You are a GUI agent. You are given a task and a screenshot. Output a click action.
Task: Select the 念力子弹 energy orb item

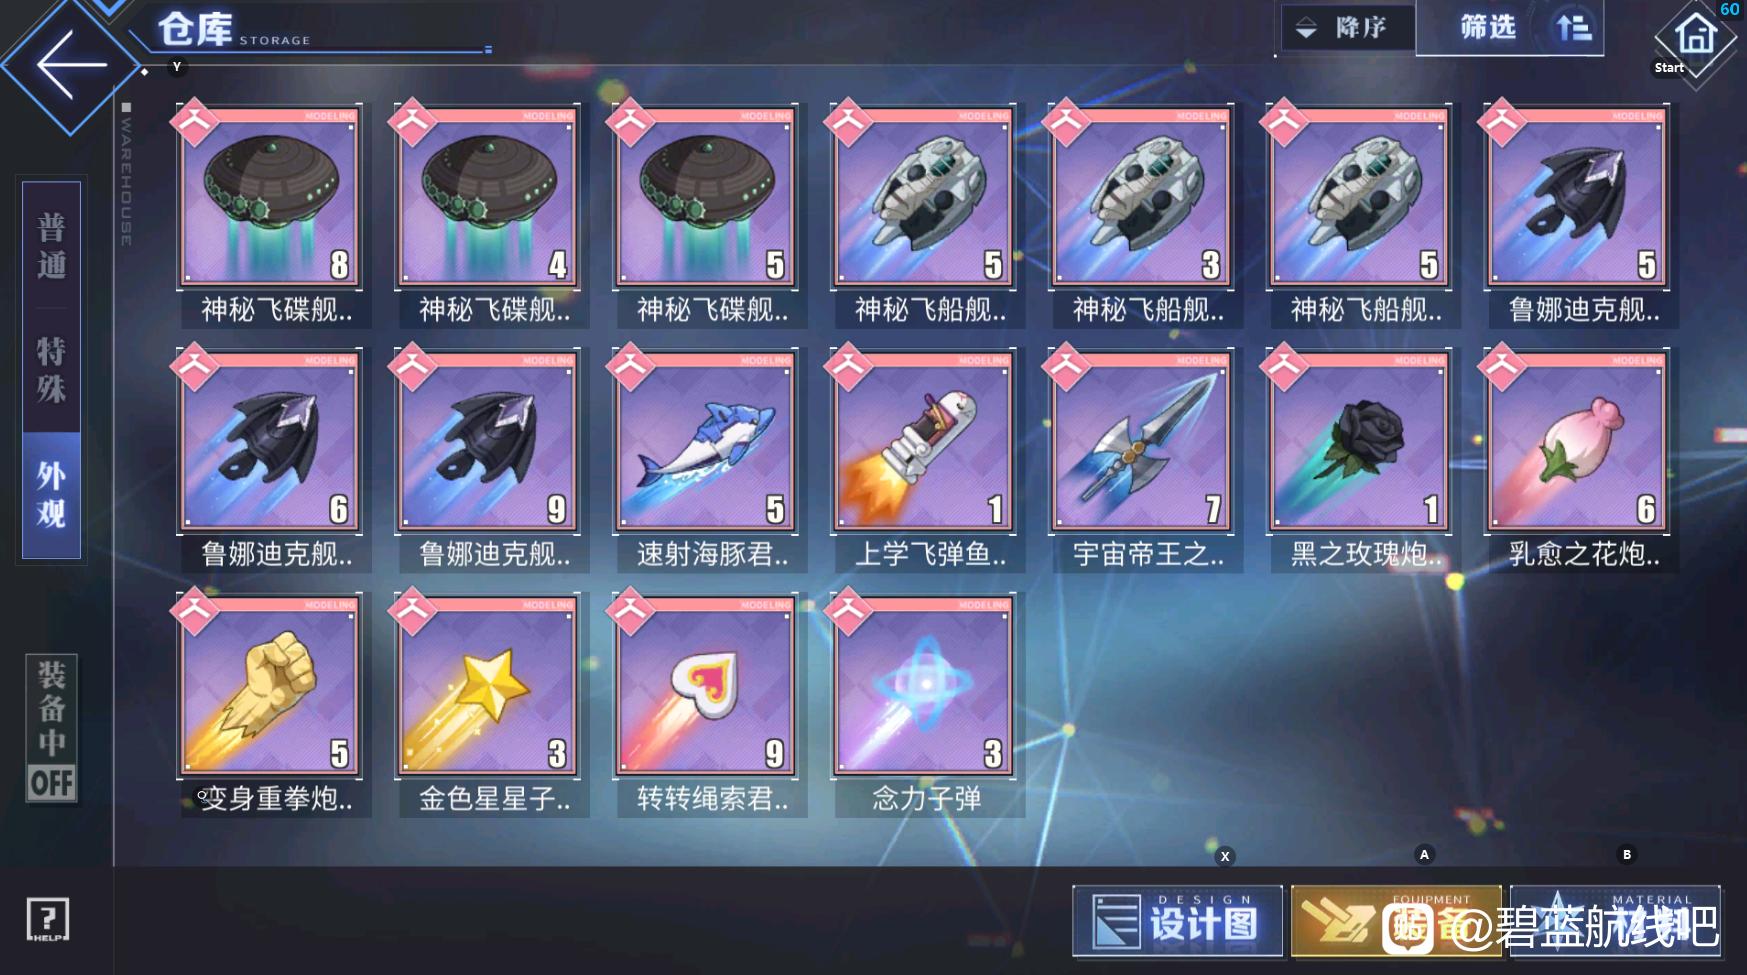tap(925, 704)
